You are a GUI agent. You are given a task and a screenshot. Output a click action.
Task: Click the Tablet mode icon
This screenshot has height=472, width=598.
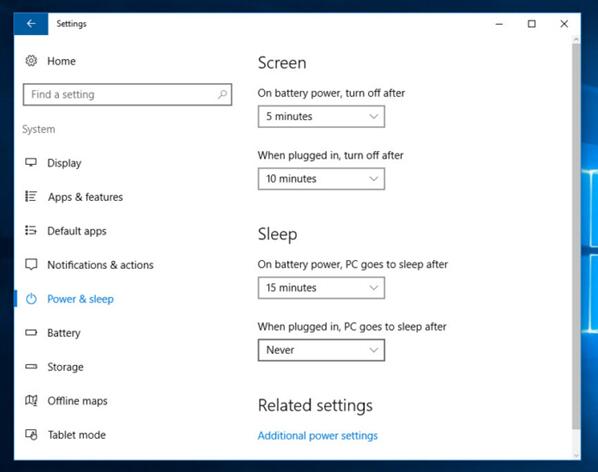[31, 434]
